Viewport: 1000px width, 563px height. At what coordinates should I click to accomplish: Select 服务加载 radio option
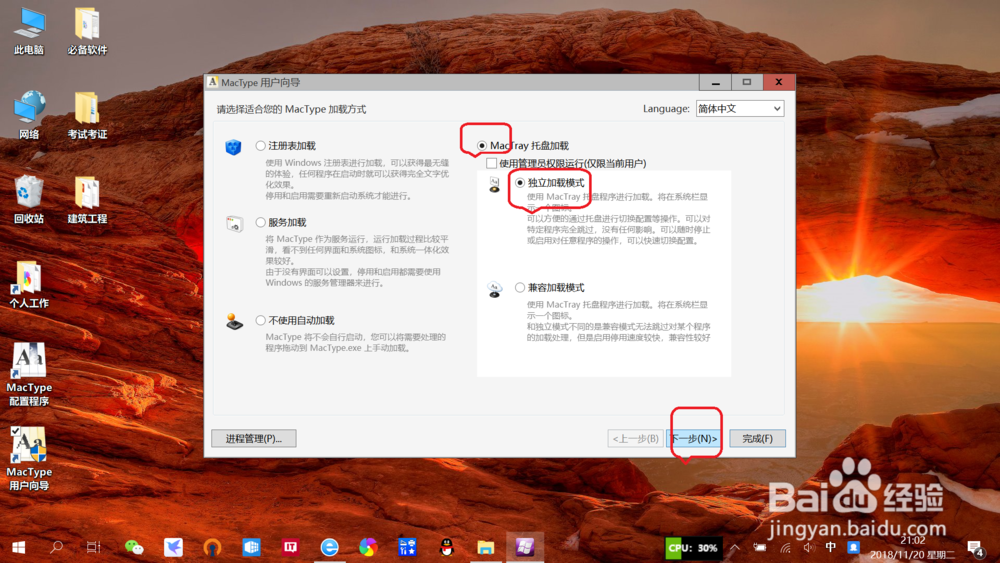pos(260,222)
